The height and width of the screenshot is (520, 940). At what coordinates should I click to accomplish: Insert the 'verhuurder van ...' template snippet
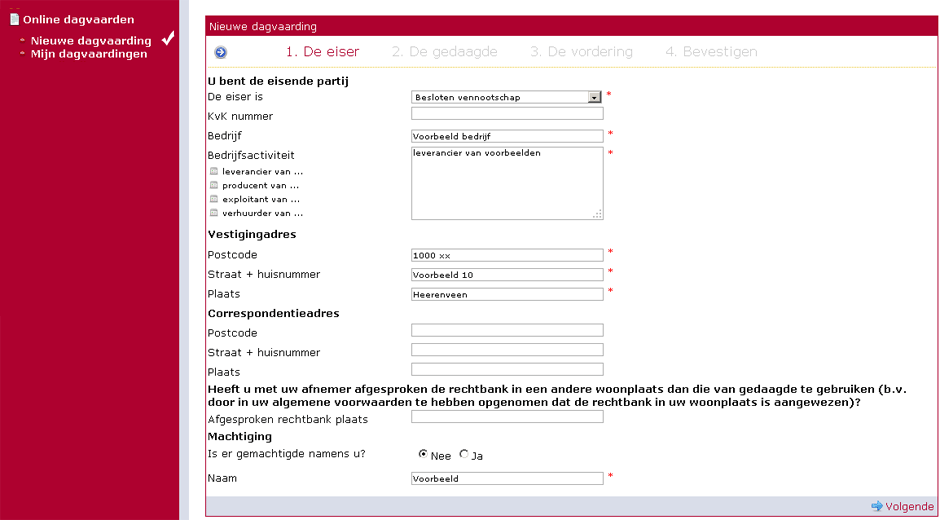coord(256,213)
